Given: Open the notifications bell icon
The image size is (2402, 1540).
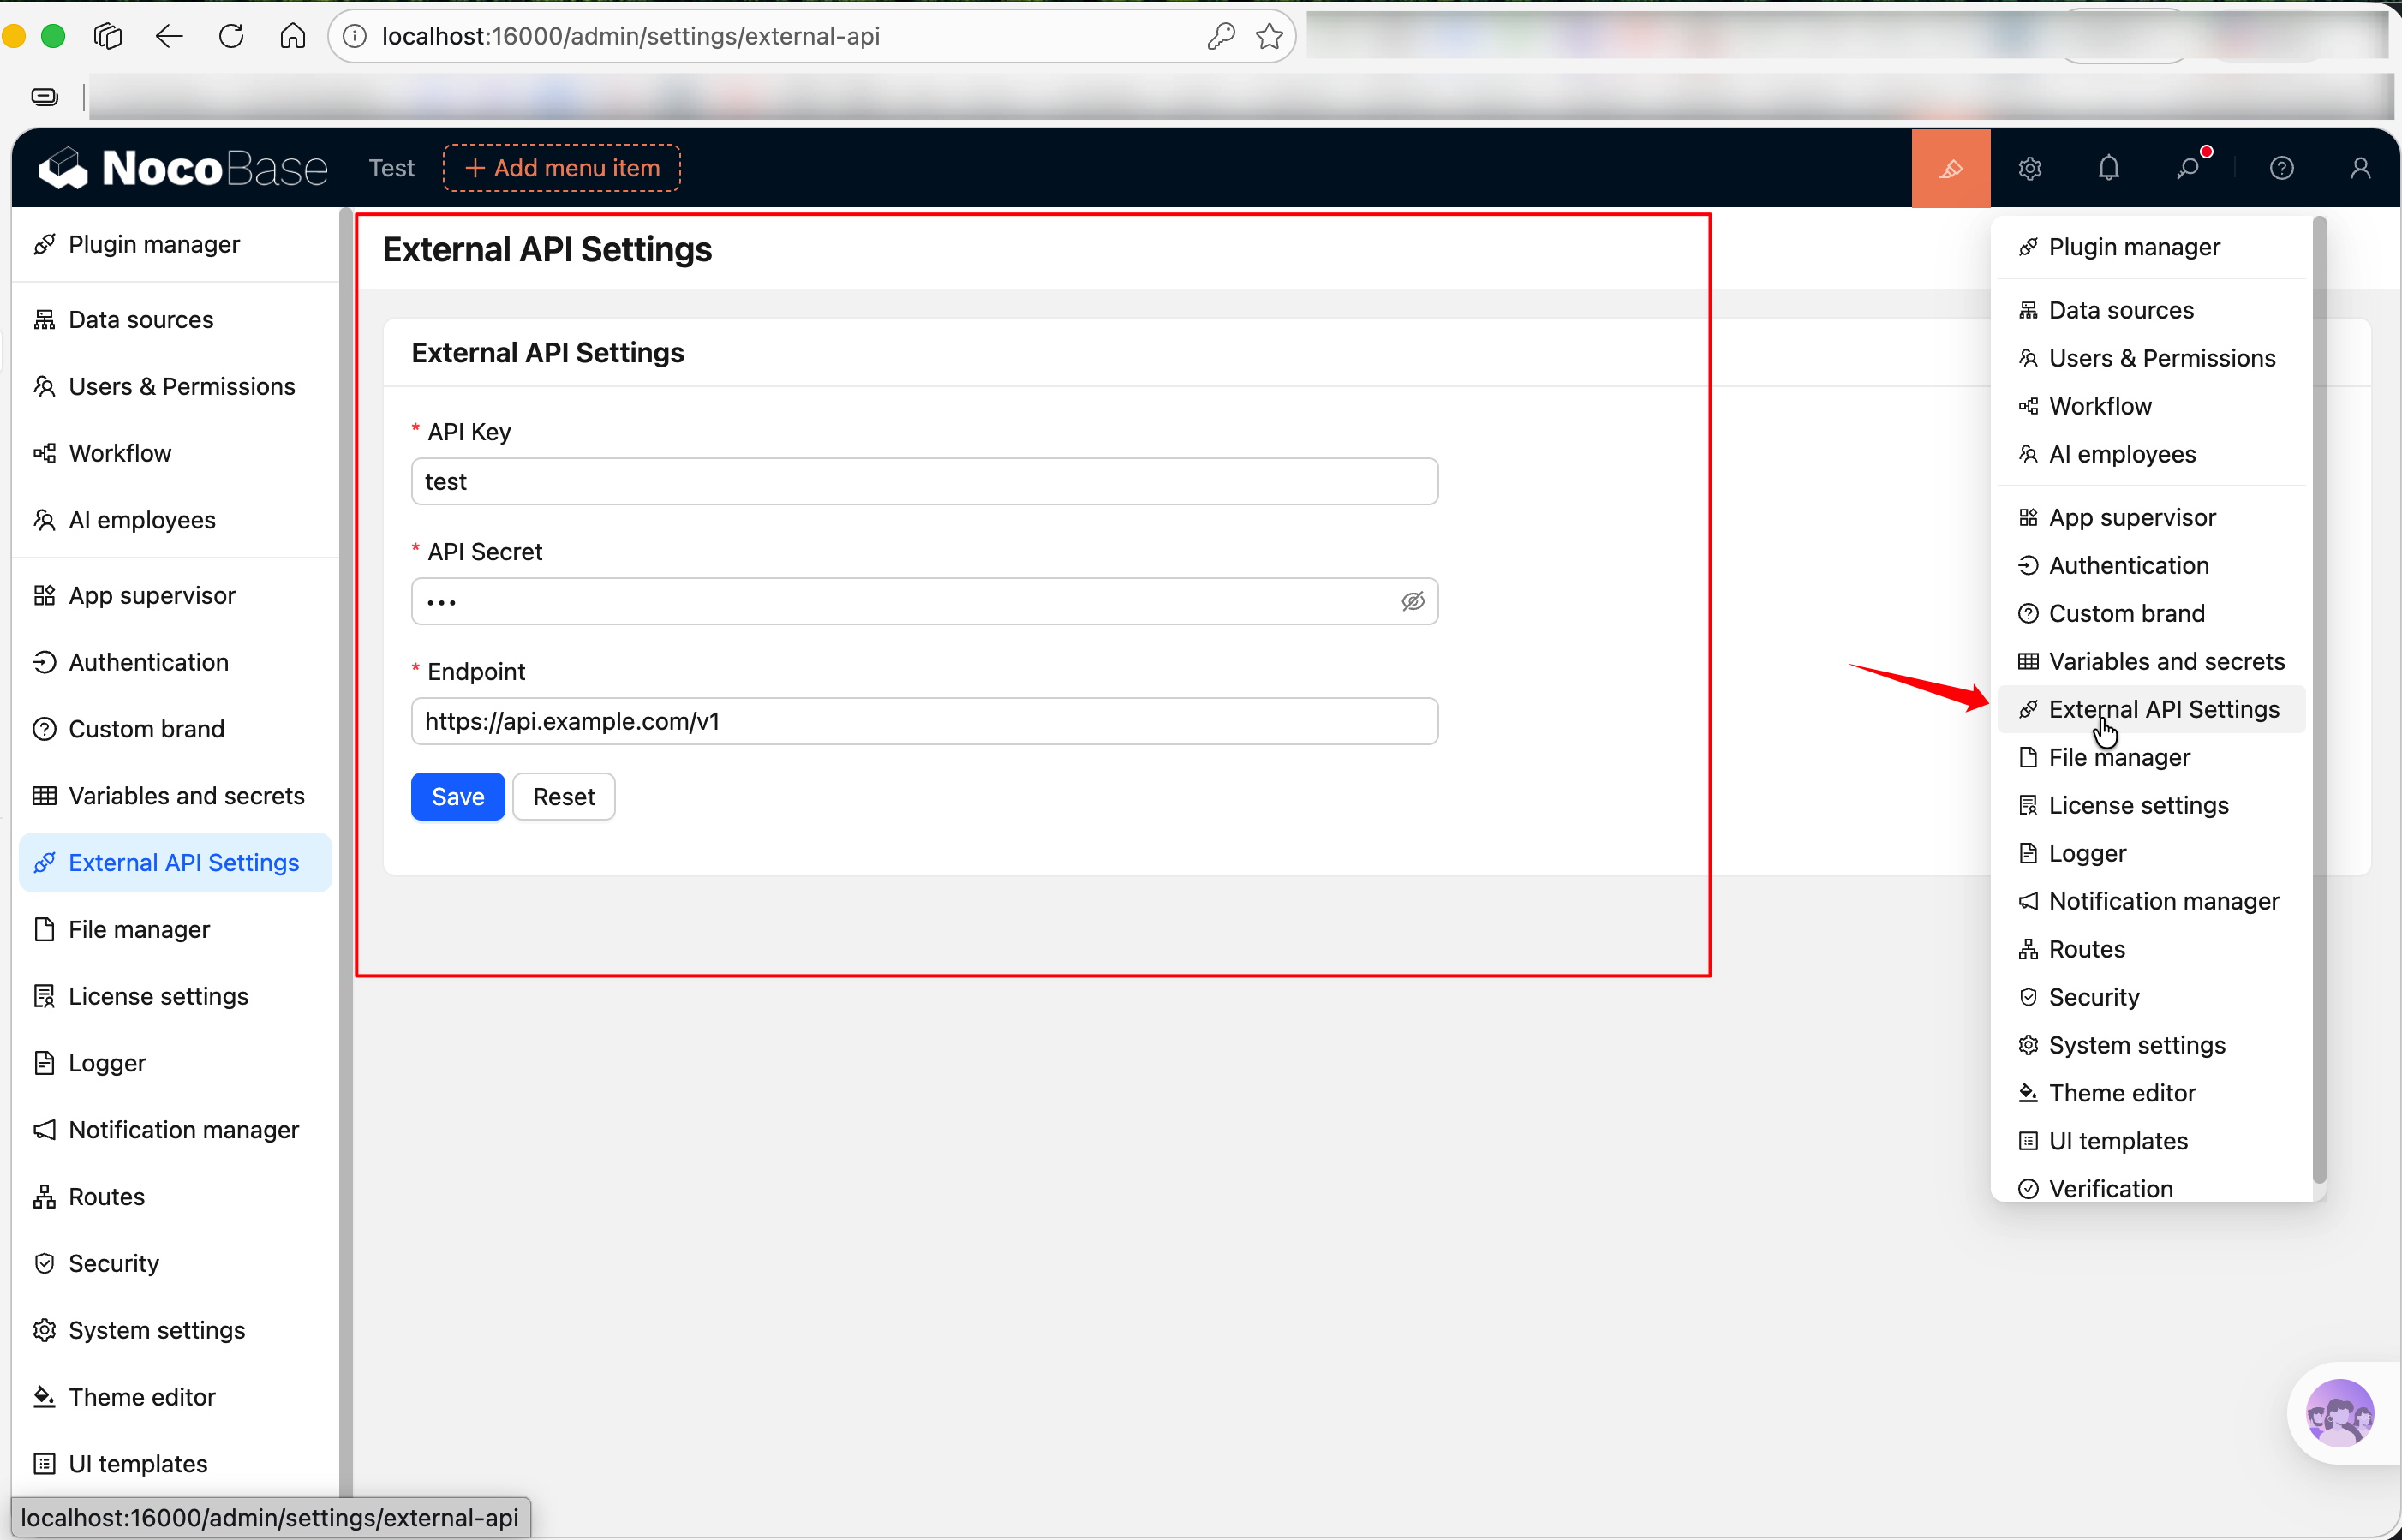Looking at the screenshot, I should 2108,168.
